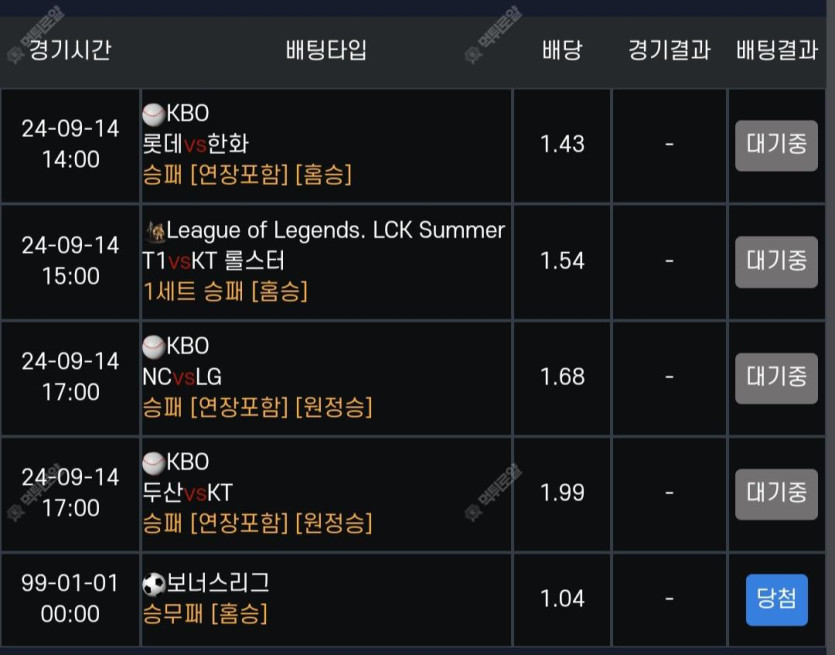The width and height of the screenshot is (835, 655).
Task: Click the 1.99 odds value
Action: pos(562,493)
